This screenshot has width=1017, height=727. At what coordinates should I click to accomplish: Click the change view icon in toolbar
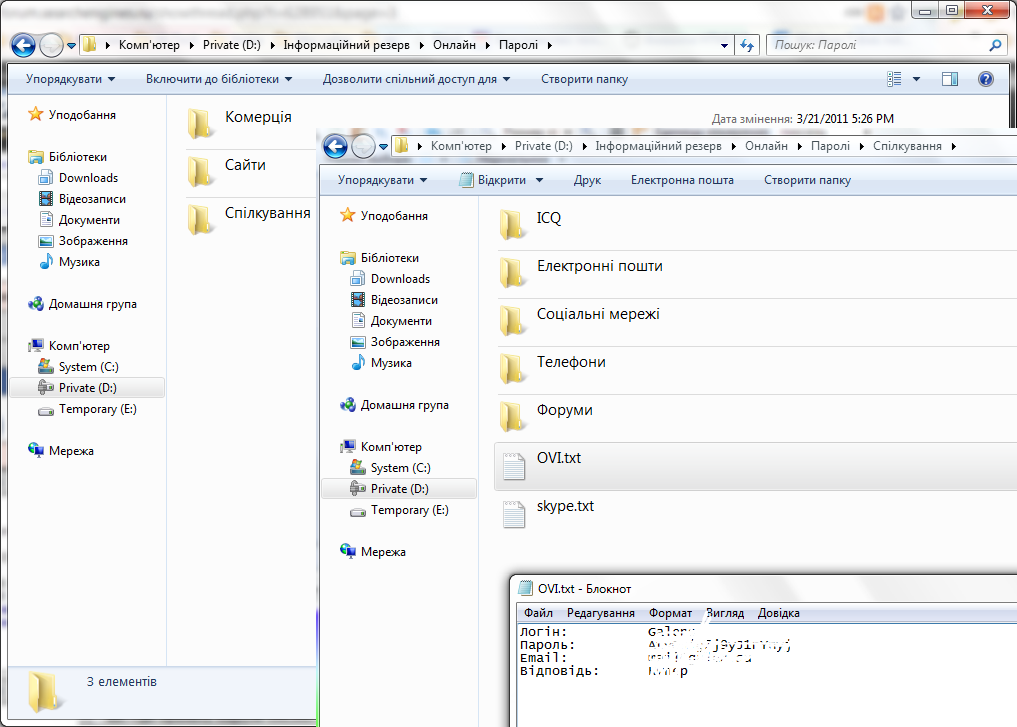(895, 79)
